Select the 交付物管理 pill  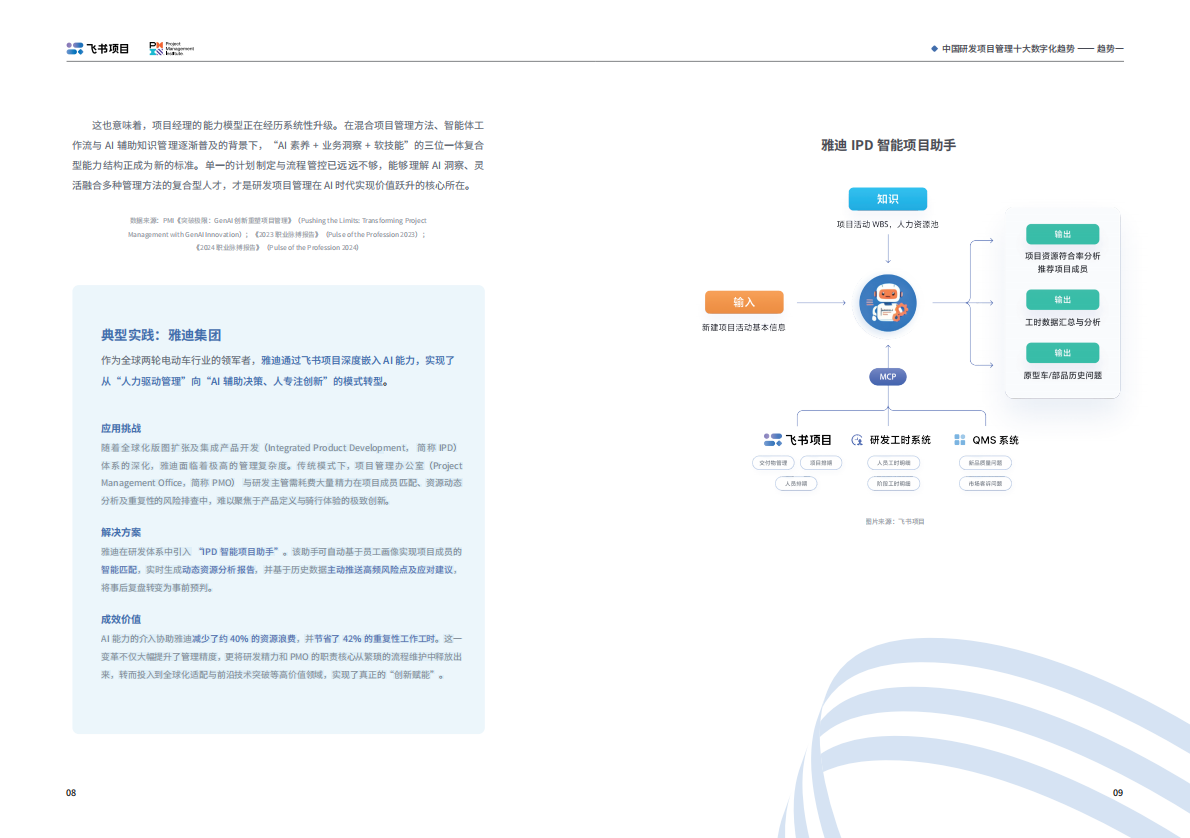pos(773,463)
